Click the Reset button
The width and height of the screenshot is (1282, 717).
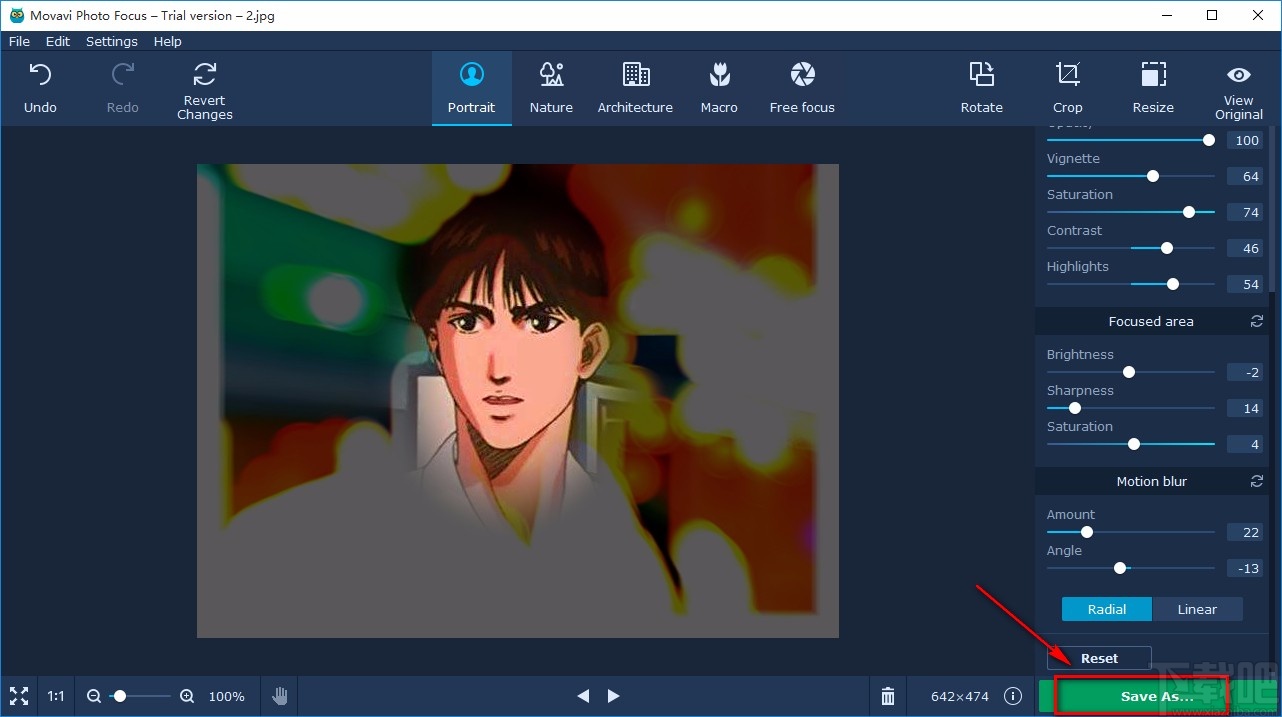(1099, 658)
